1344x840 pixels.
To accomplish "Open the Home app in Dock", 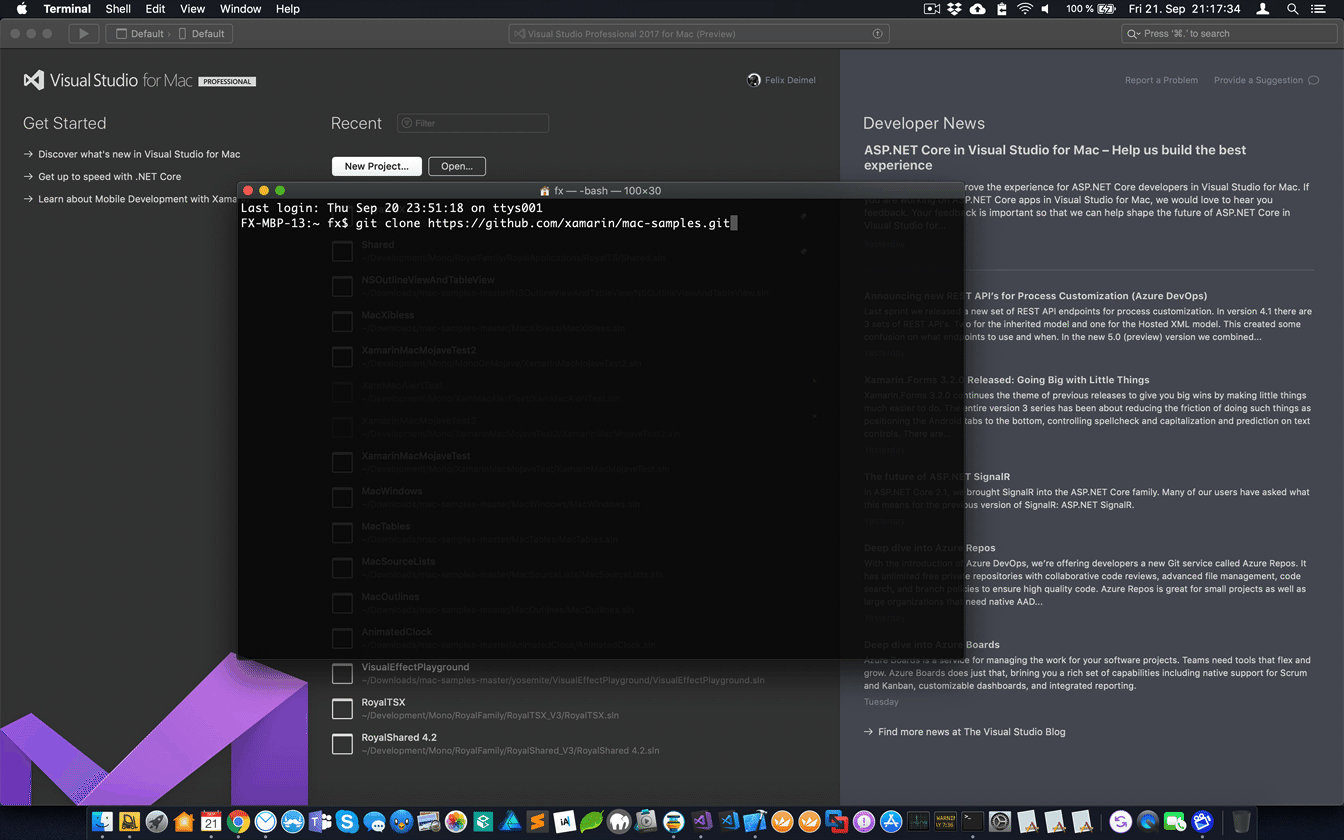I will tap(184, 821).
